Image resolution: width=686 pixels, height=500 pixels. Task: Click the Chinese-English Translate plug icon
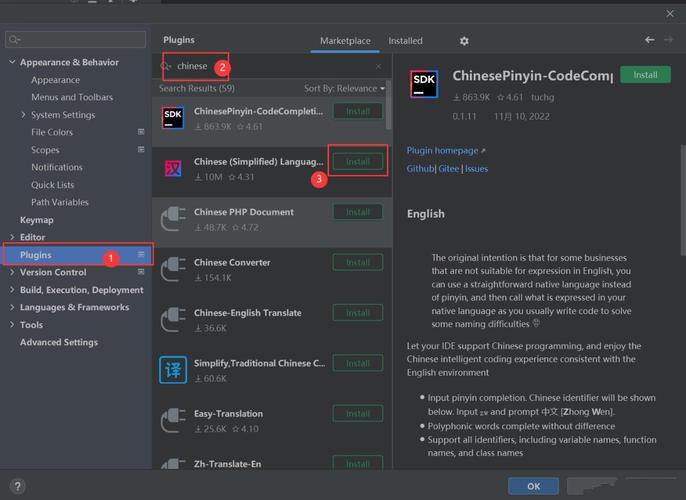coord(173,320)
